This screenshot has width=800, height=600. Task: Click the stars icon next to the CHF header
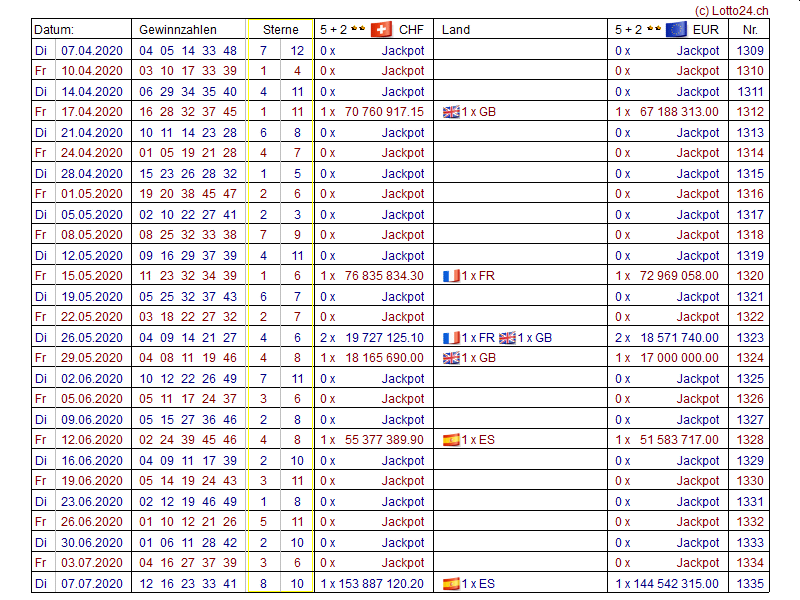tap(358, 30)
